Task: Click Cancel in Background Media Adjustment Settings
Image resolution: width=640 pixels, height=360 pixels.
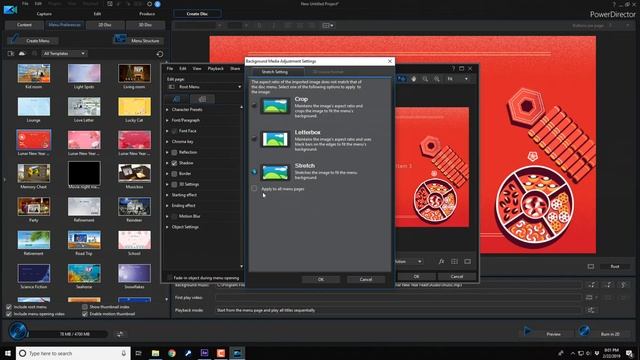Action: 366,279
